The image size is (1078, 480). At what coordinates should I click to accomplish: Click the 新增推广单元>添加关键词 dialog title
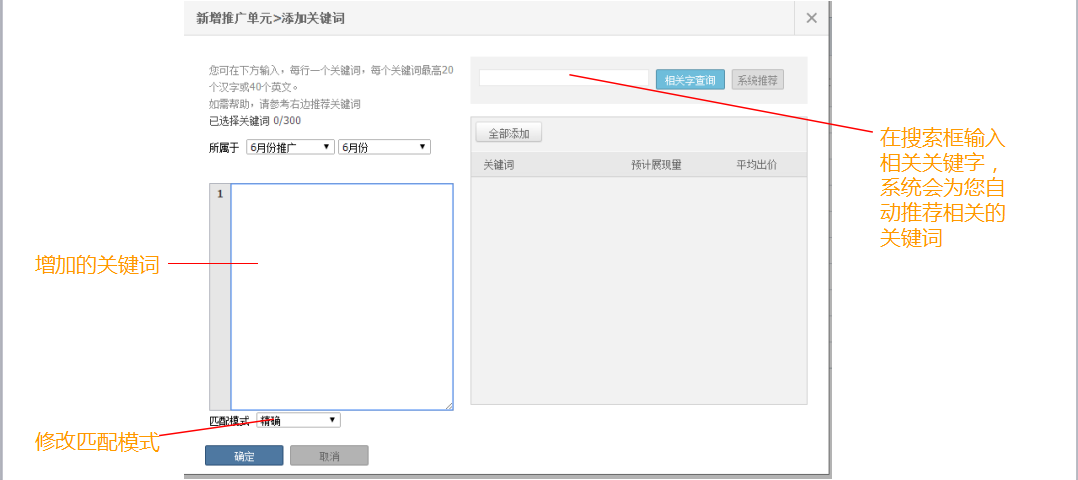pyautogui.click(x=271, y=18)
